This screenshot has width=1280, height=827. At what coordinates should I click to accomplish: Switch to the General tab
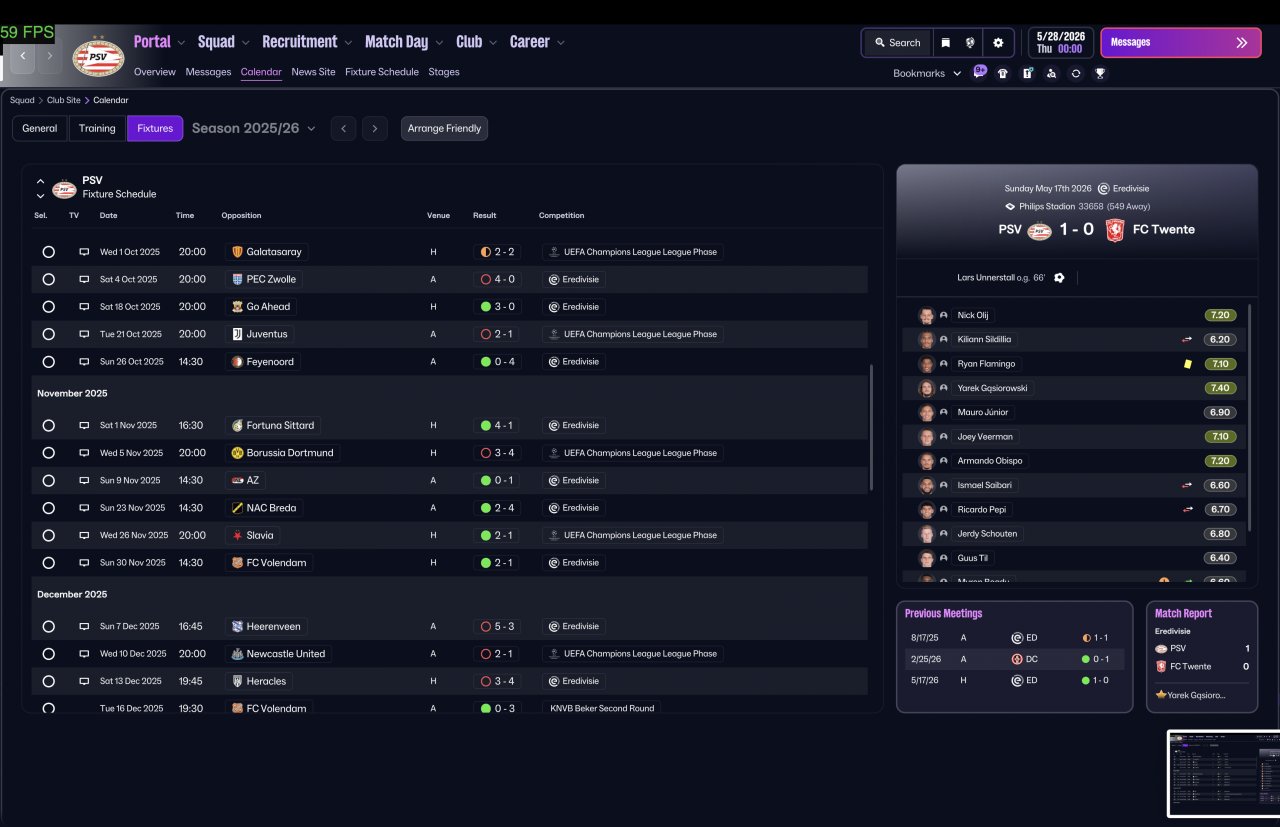click(40, 128)
